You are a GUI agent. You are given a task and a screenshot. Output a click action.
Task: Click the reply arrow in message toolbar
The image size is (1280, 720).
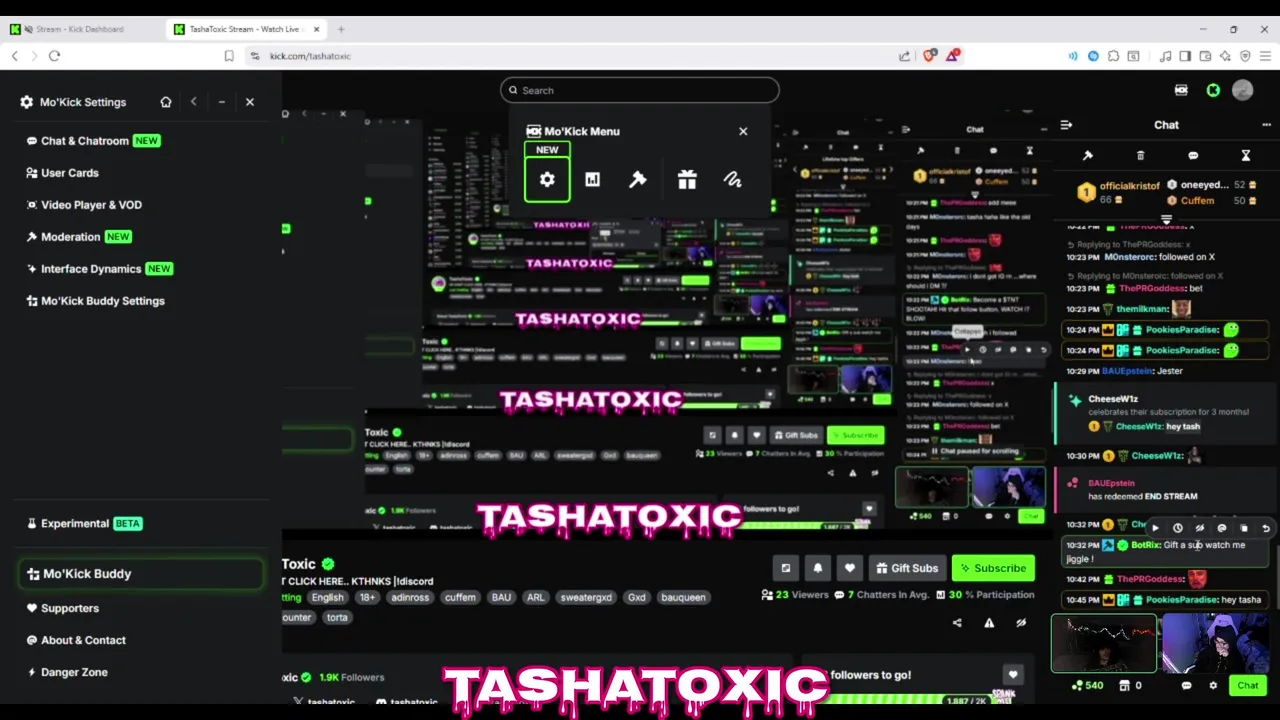pos(1266,528)
